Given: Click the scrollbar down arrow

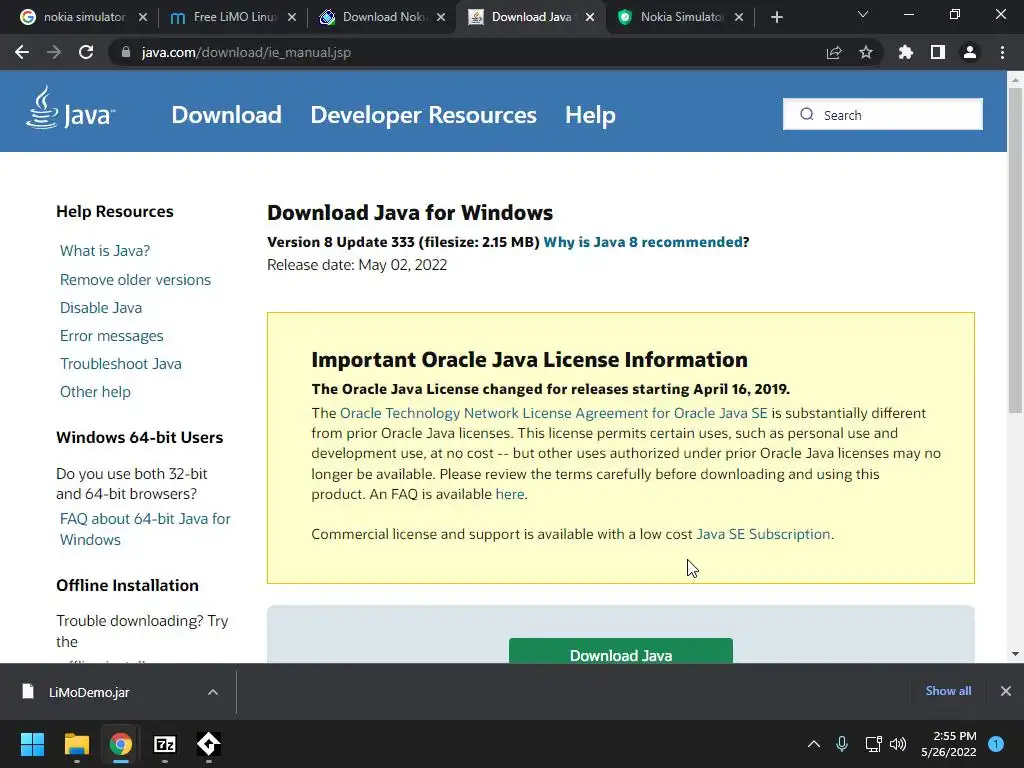Looking at the screenshot, I should (x=1015, y=654).
